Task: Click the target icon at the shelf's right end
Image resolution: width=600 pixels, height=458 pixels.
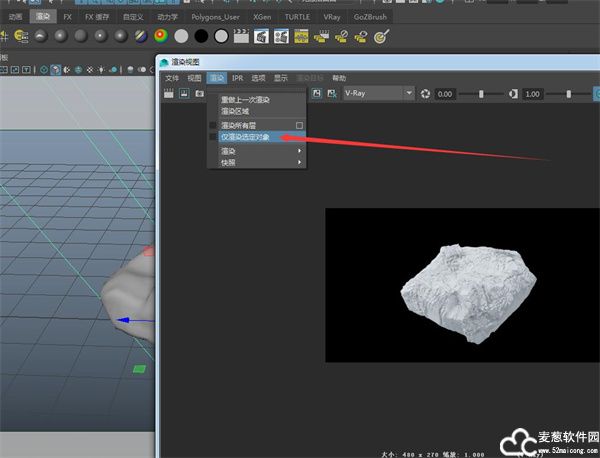Action: [380, 36]
